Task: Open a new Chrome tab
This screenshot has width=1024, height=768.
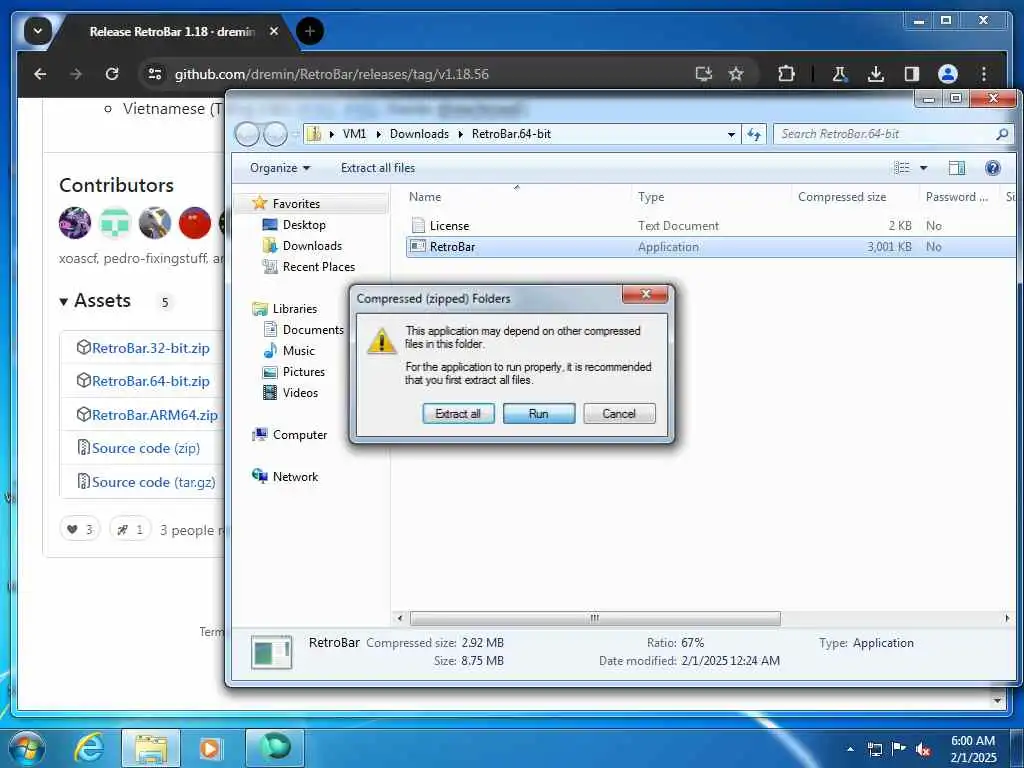Action: tap(310, 31)
